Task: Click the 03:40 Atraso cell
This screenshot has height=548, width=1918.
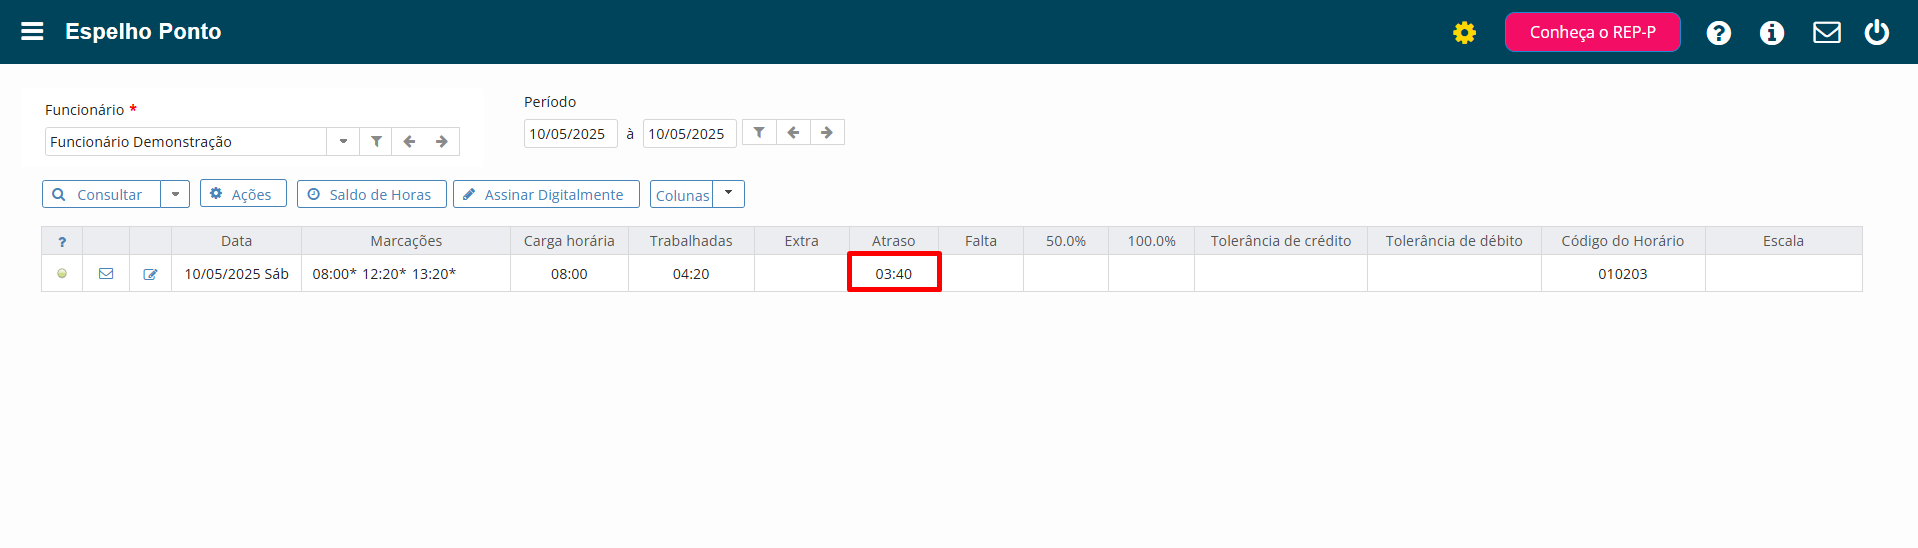Action: click(894, 273)
